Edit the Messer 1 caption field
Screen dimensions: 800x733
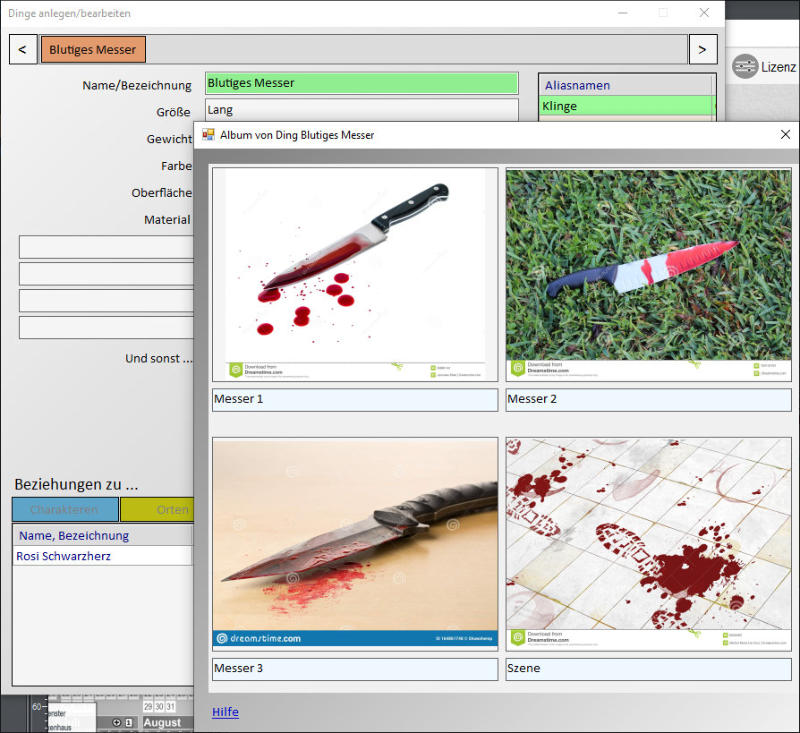click(355, 400)
